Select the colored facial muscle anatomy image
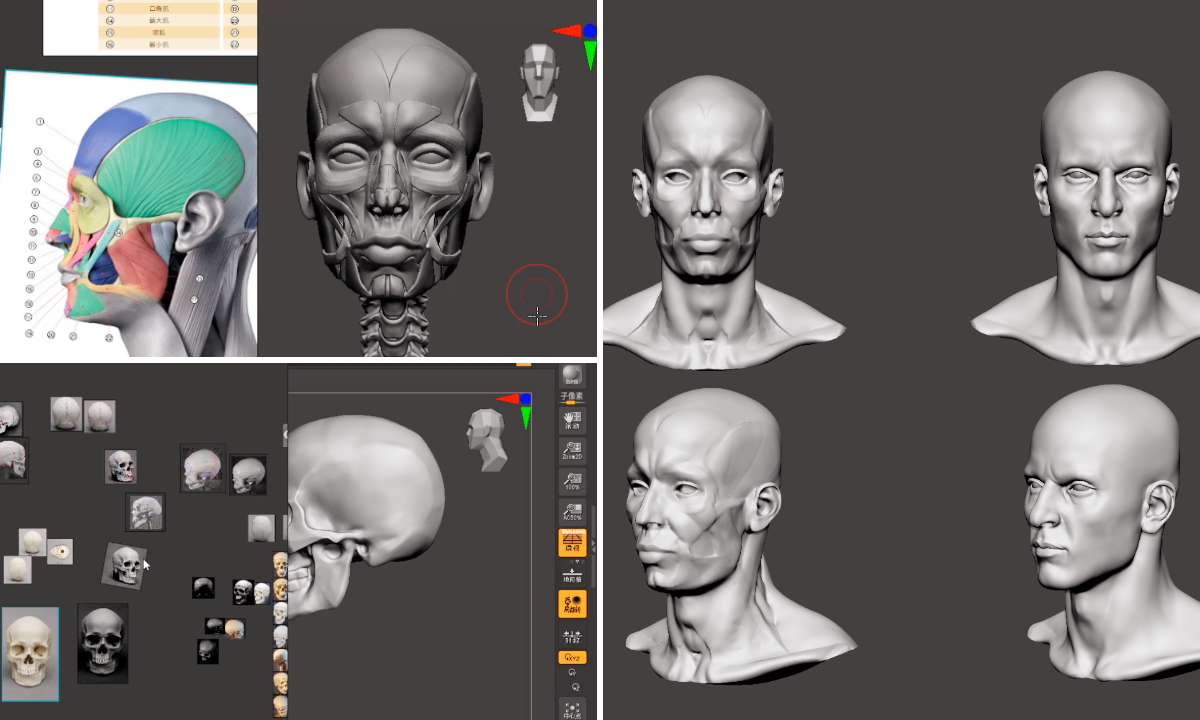This screenshot has height=720, width=1200. (x=130, y=215)
